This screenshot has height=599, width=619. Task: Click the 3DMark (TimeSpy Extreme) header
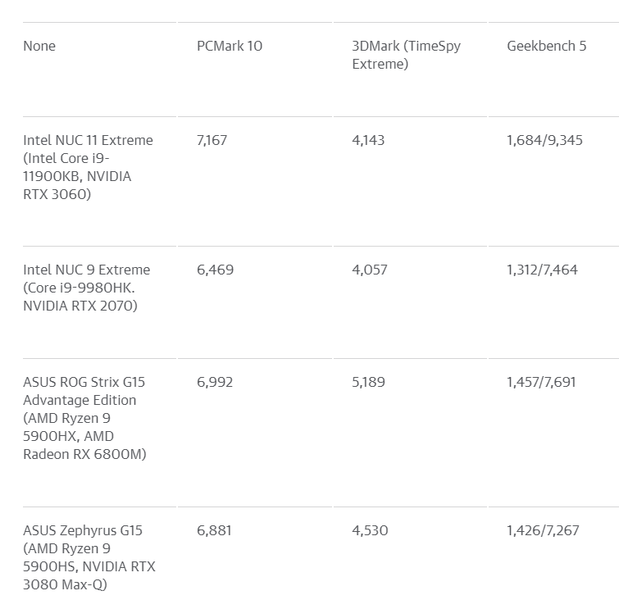point(406,55)
